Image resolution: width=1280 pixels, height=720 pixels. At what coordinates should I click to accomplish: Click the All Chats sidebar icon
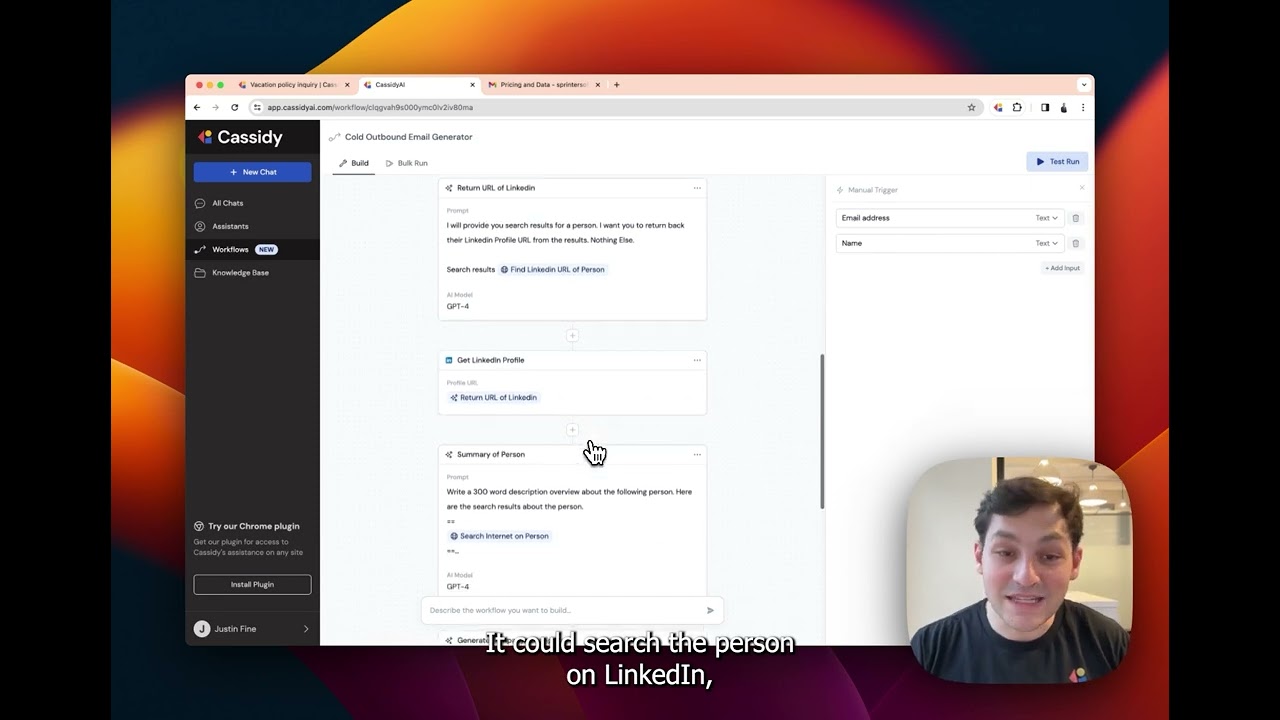pyautogui.click(x=201, y=203)
